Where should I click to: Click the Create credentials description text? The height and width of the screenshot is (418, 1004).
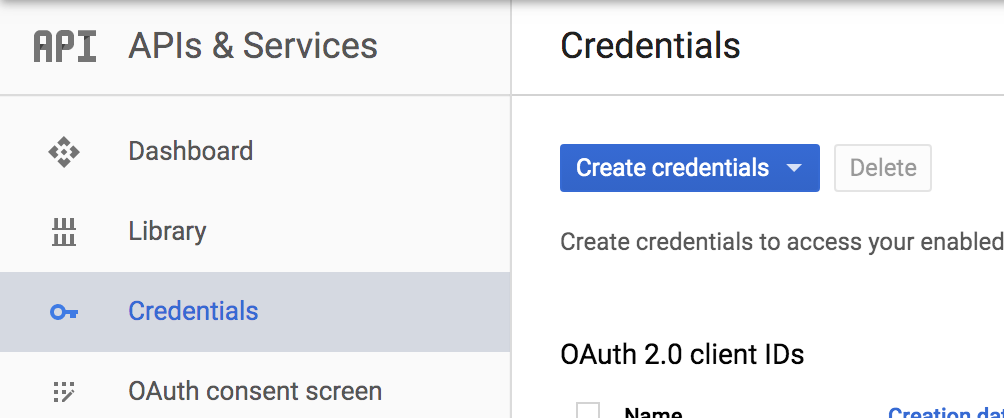(780, 242)
